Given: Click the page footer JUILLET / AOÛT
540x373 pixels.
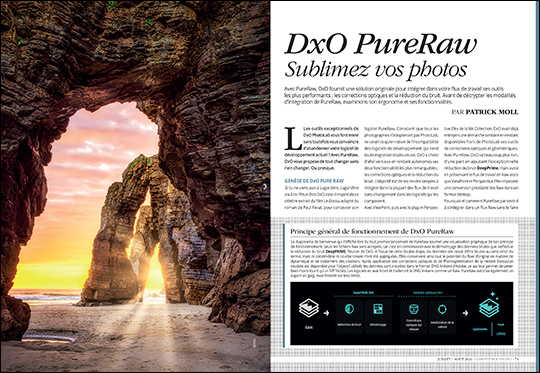Looking at the screenshot, I should click(x=479, y=359).
